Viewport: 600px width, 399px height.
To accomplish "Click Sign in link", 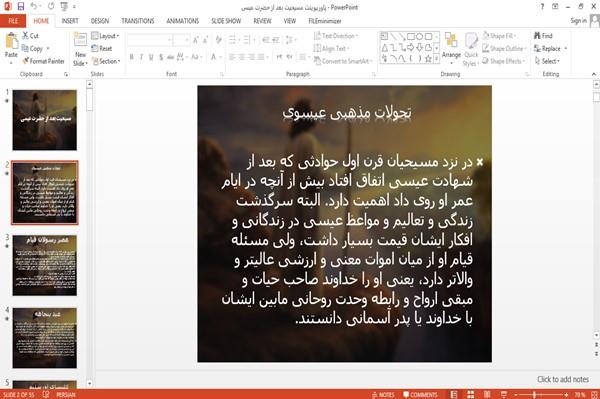I will pyautogui.click(x=578, y=21).
